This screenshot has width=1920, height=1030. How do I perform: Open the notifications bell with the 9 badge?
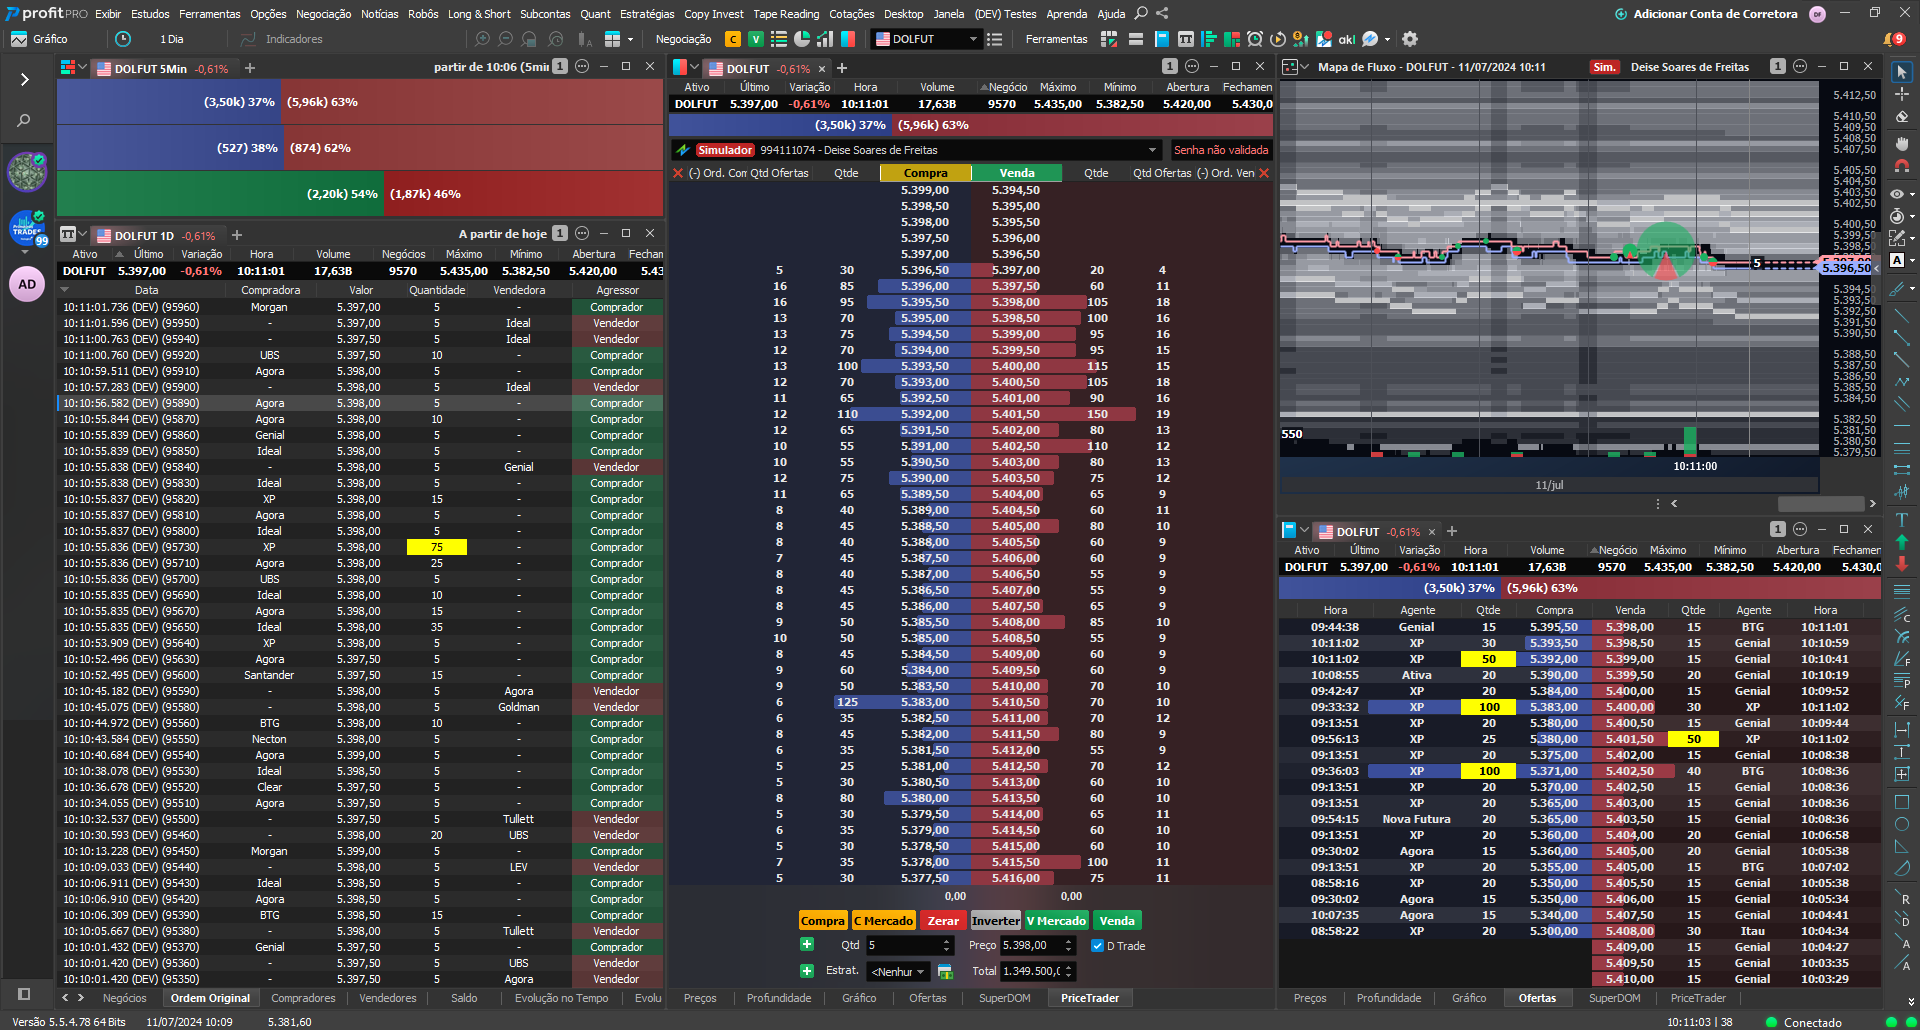(1892, 39)
